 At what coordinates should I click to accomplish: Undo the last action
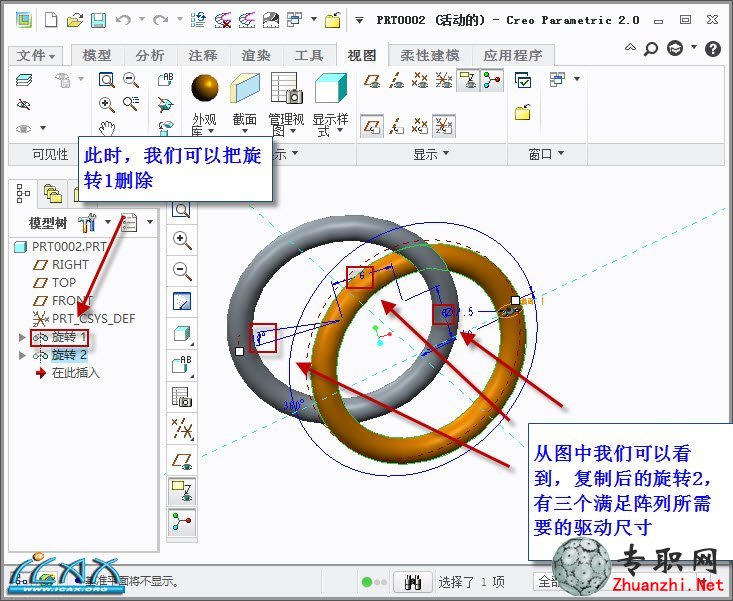coord(123,20)
